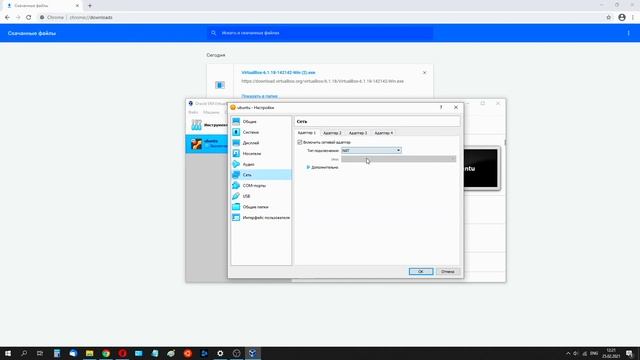Click the VirtualBox exe download link
The width and height of the screenshot is (640, 360).
tap(278, 72)
